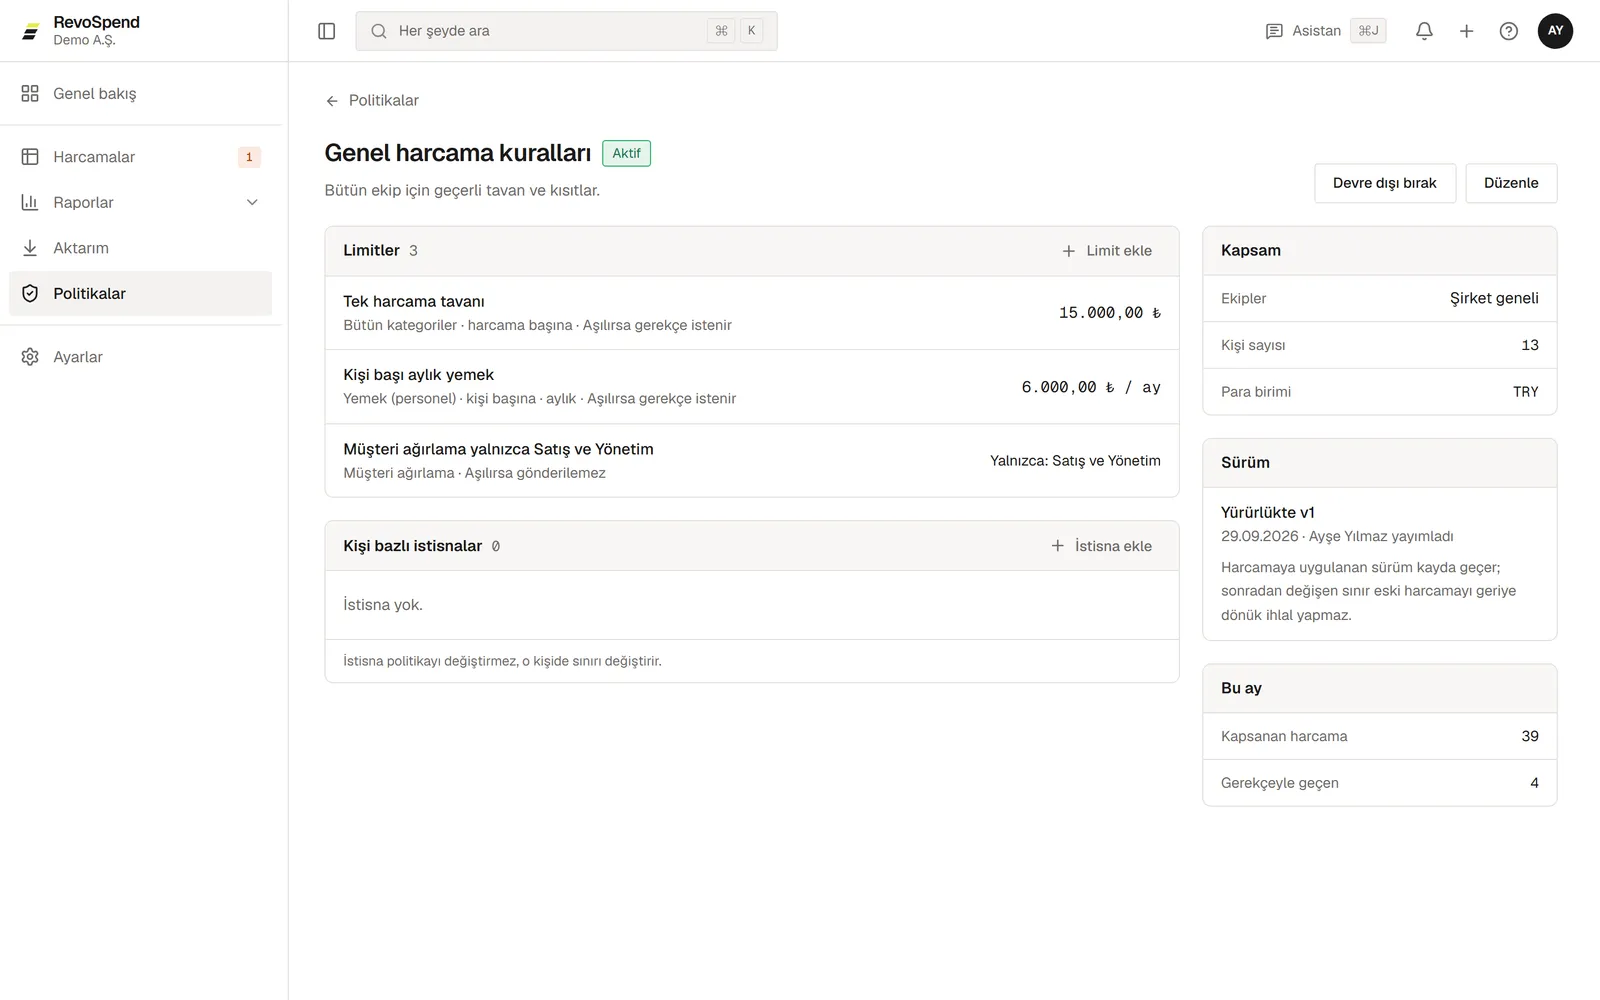
Task: Open Ayarlar in sidebar
Action: click(x=141, y=357)
